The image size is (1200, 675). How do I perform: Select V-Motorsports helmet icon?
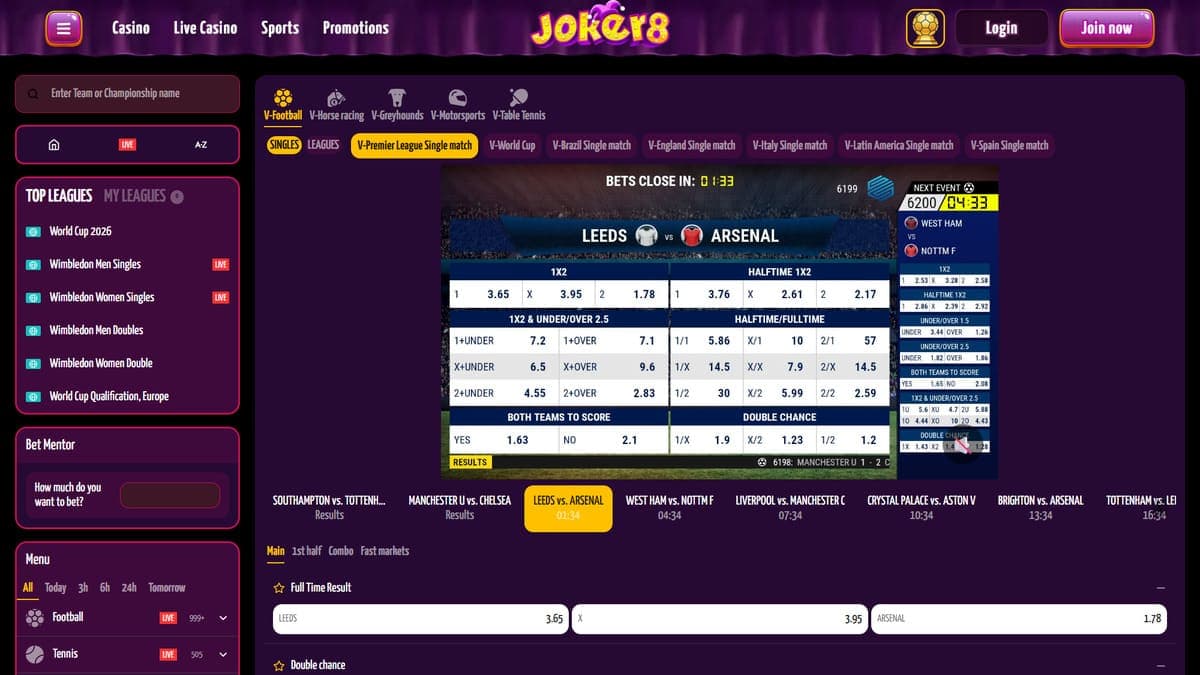tap(458, 98)
